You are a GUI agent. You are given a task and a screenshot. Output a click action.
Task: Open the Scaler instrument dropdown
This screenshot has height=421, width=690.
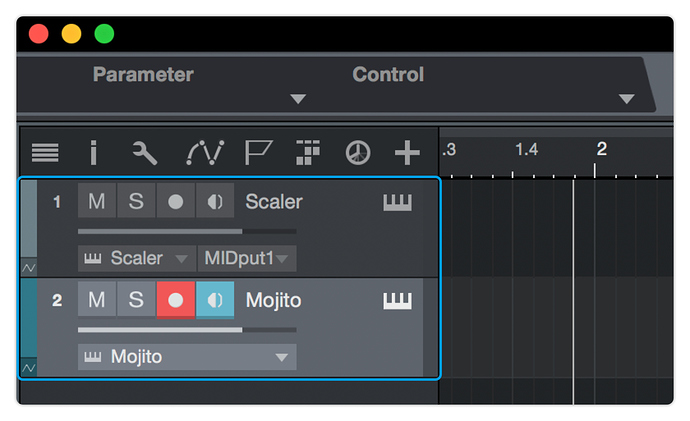pyautogui.click(x=137, y=258)
